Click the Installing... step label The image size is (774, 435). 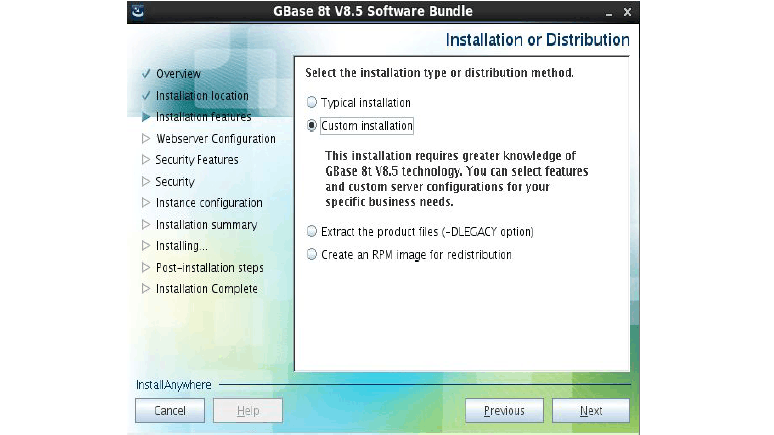[182, 246]
